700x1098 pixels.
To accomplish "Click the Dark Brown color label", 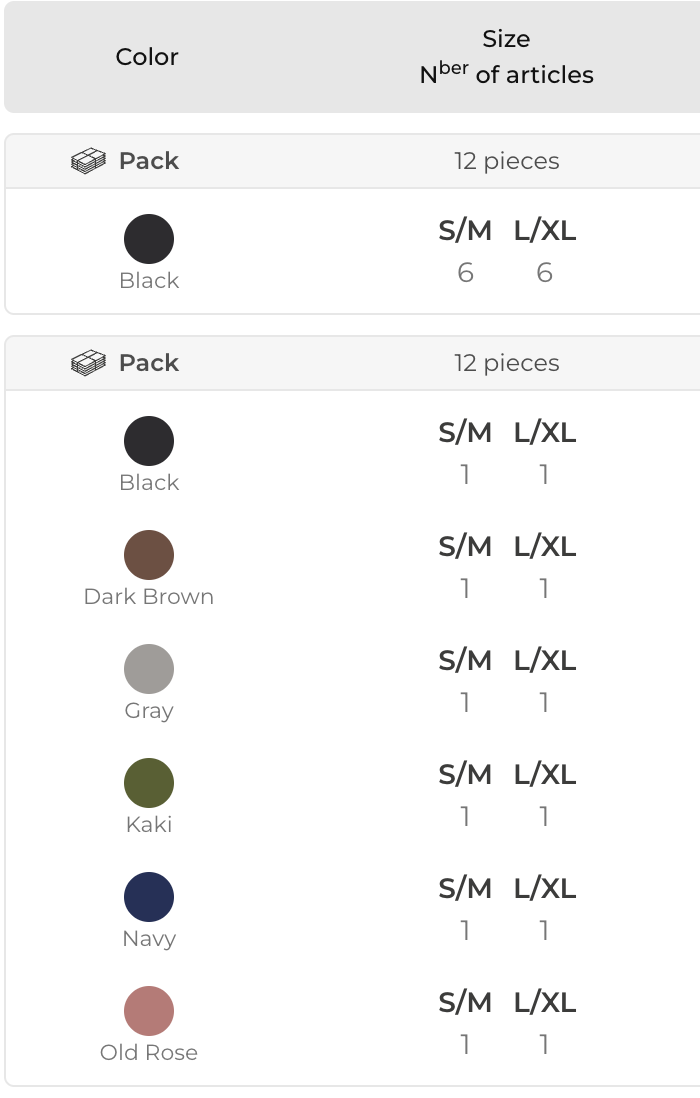I will point(149,597).
